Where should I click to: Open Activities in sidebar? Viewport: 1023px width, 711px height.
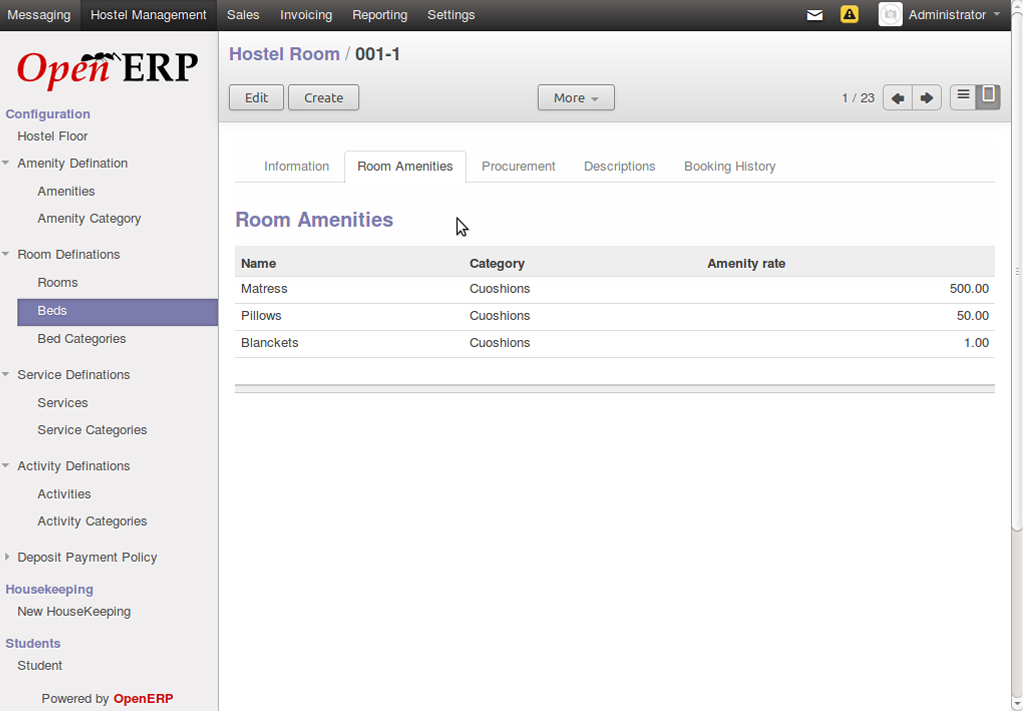click(x=64, y=494)
